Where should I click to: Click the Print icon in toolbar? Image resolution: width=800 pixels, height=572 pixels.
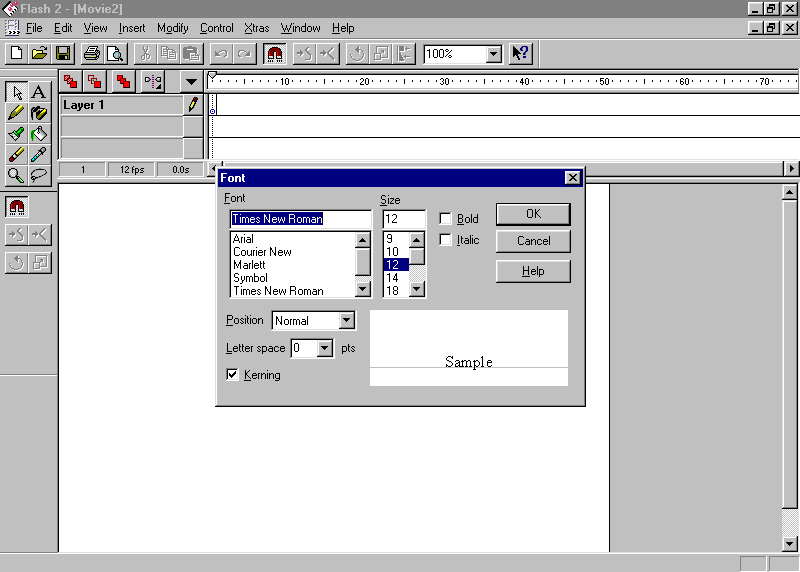[92, 54]
